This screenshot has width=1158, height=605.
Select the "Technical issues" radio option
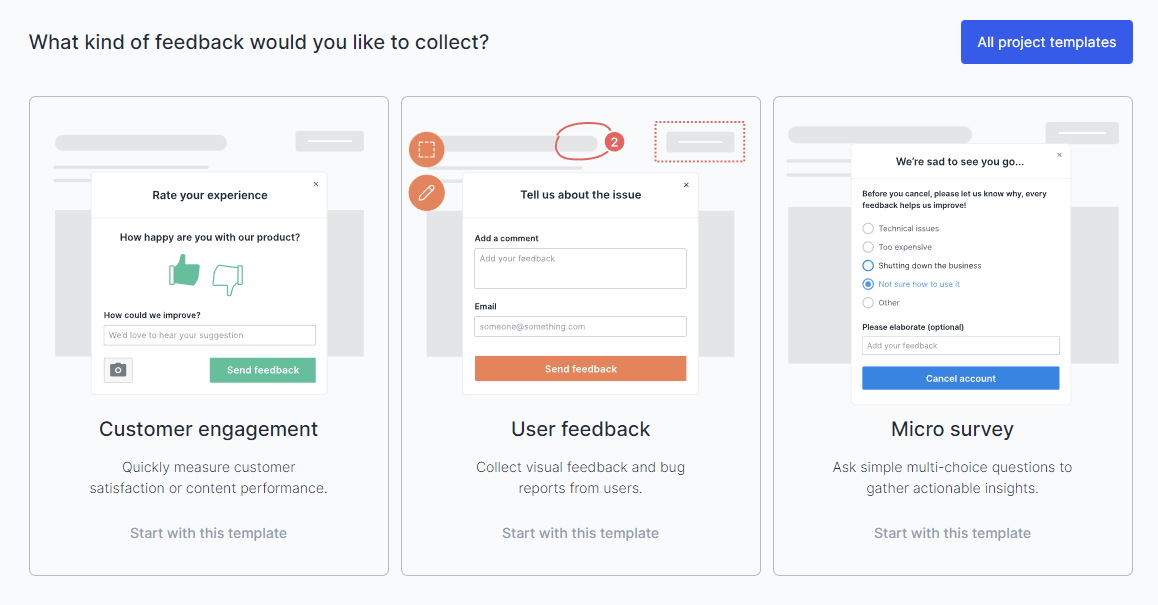(x=868, y=228)
